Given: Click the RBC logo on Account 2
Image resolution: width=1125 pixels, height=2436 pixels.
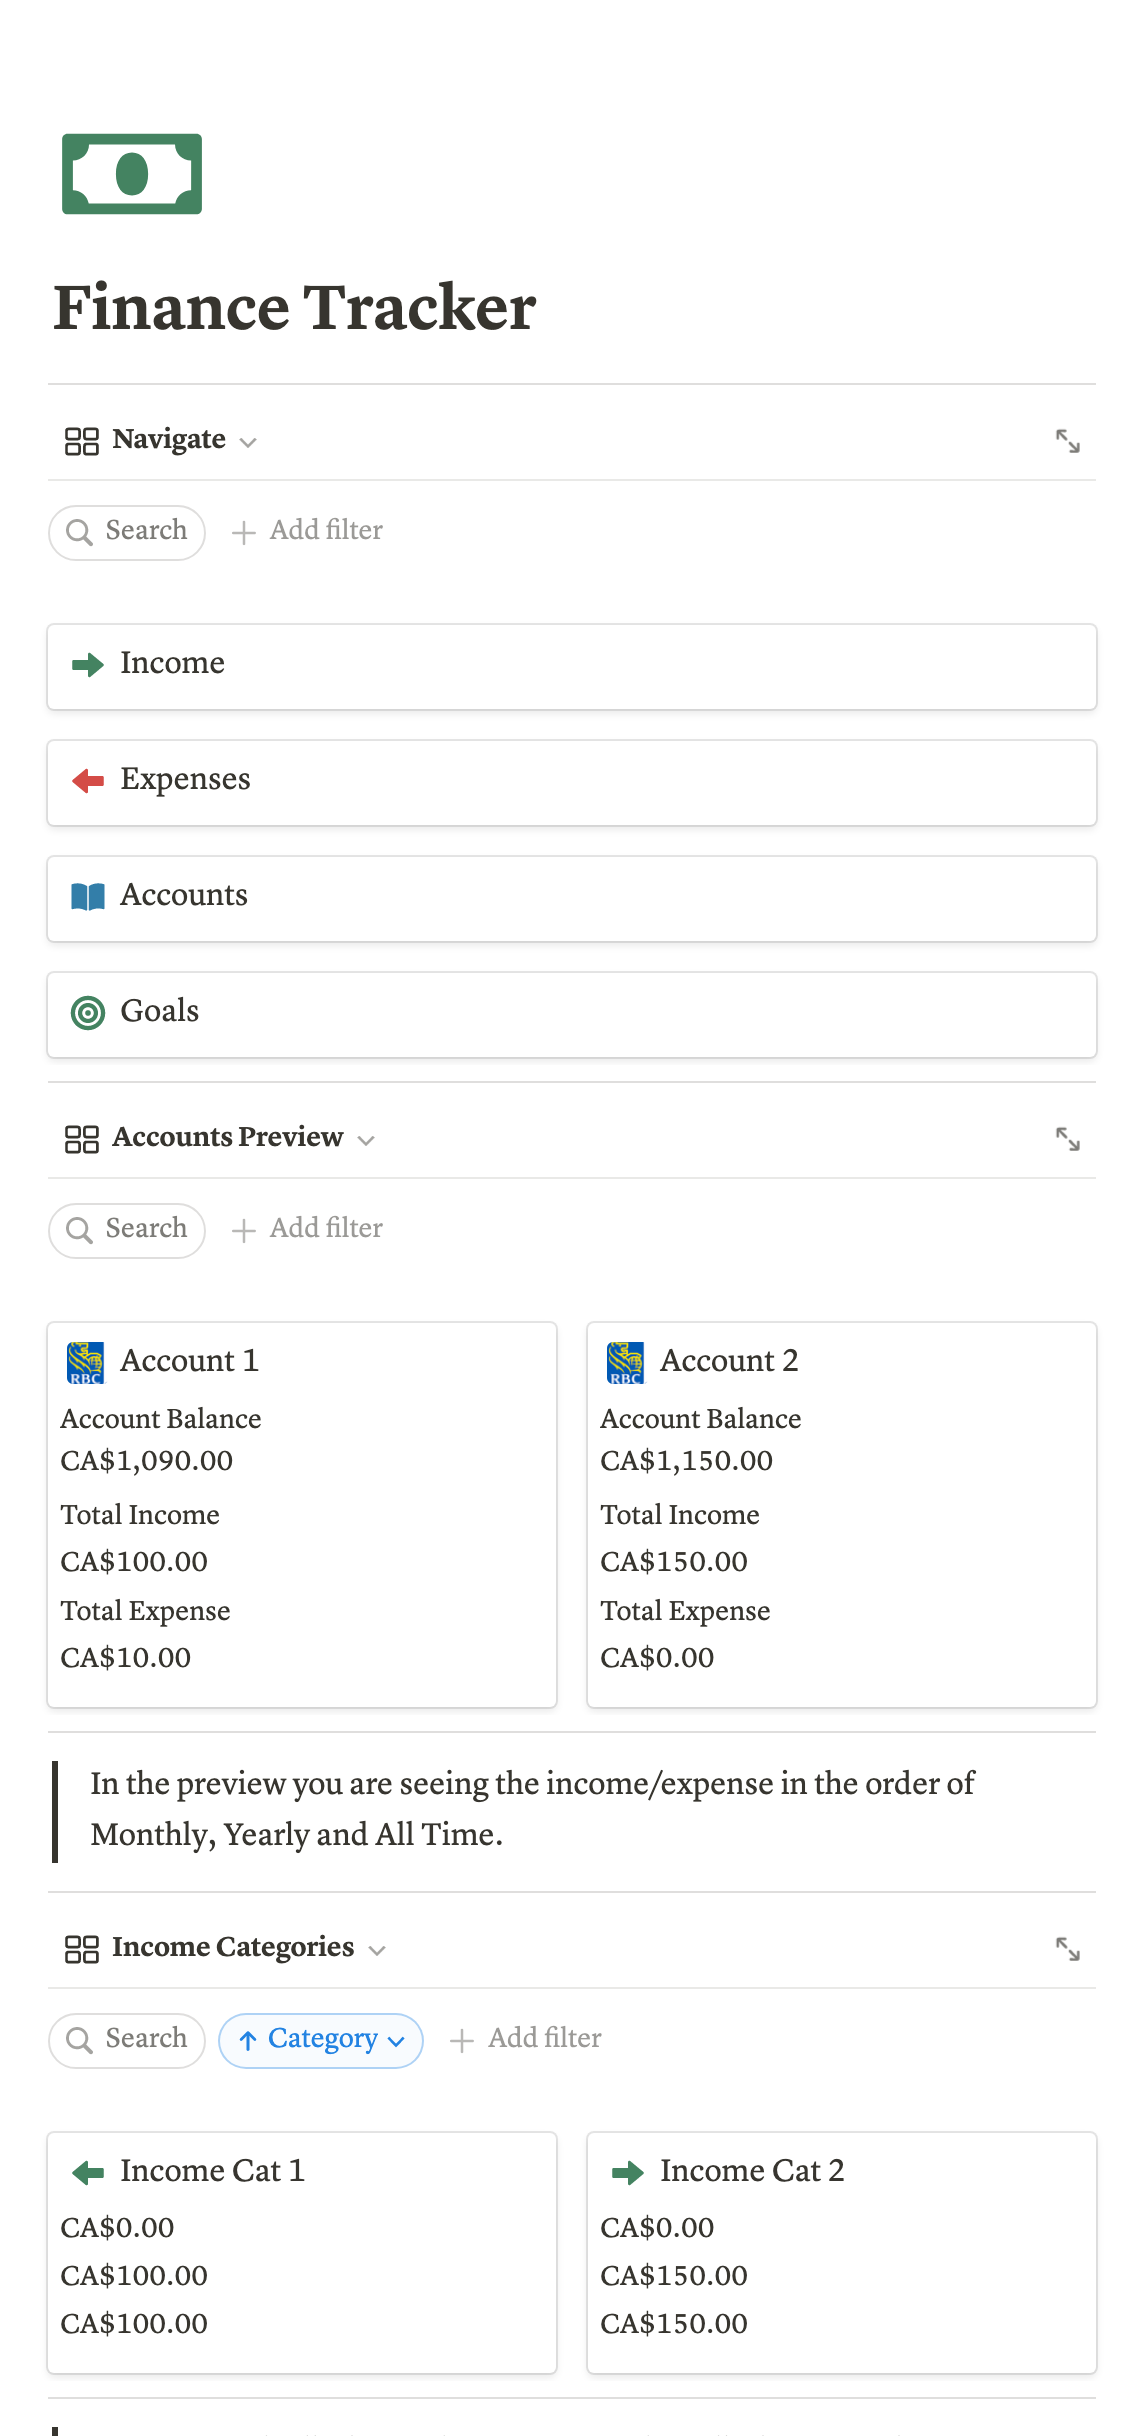Looking at the screenshot, I should 626,1362.
